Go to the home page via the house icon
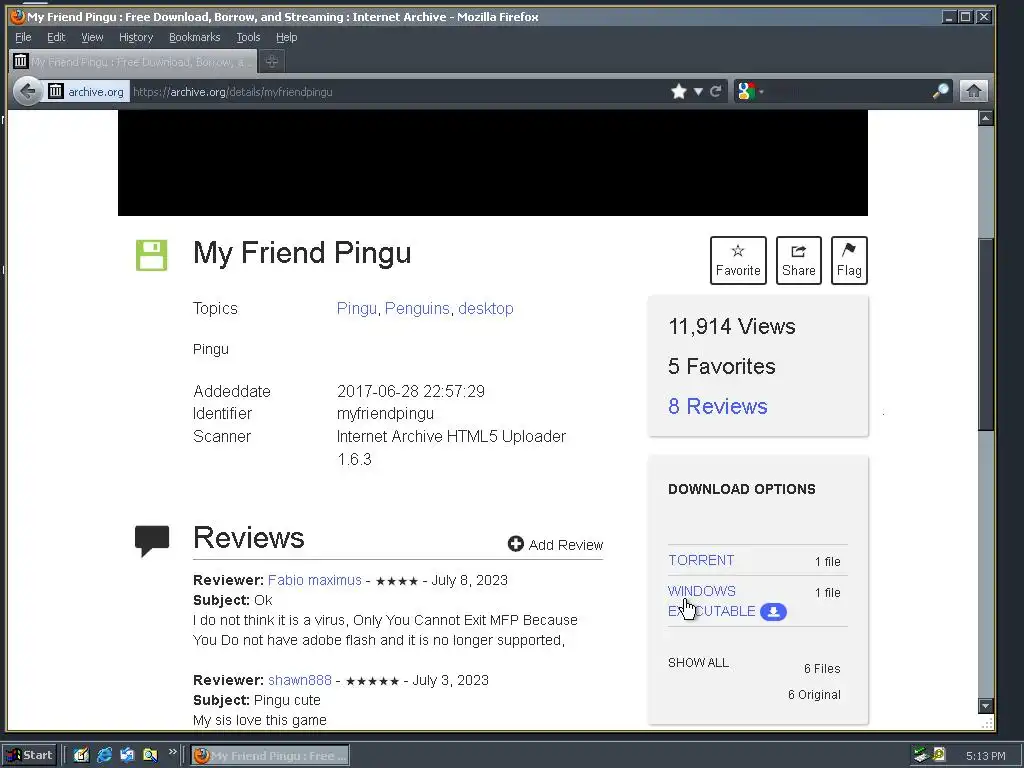1024x768 pixels. point(973,91)
